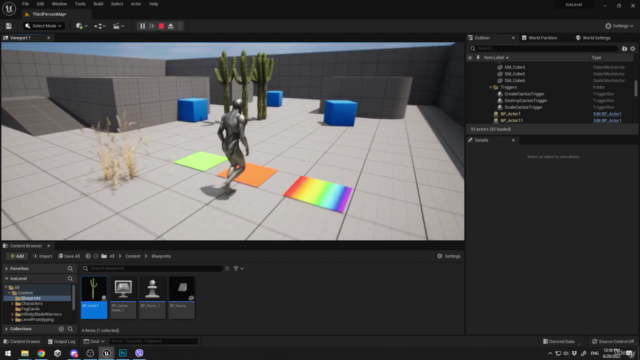
Task: Open the play options three-dot menu
Action: pyautogui.click(x=180, y=26)
